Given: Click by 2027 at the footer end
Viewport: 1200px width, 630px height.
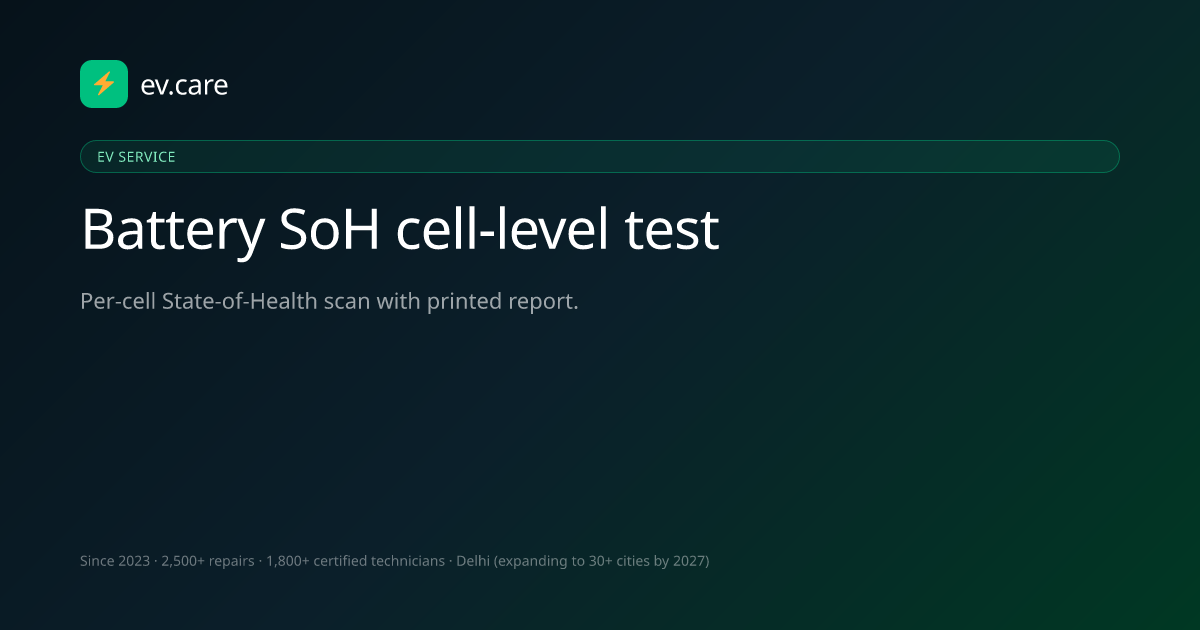Looking at the screenshot, I should (684, 562).
